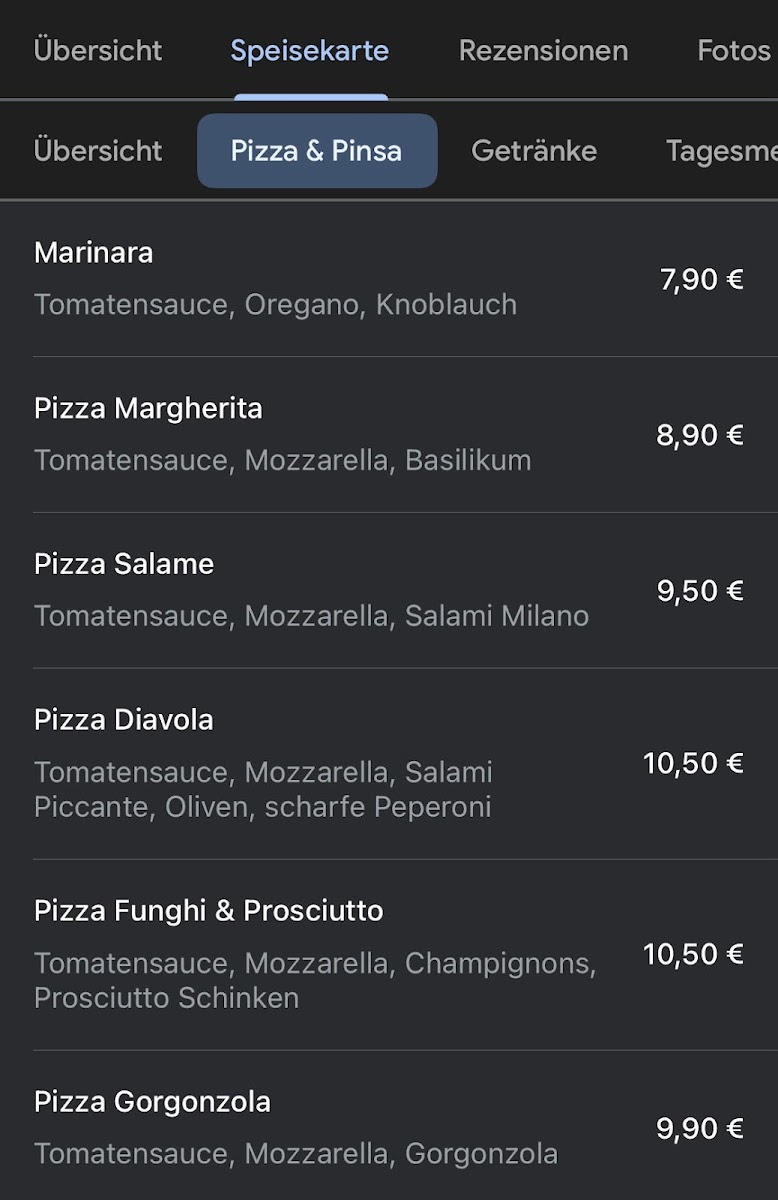Choose the Pizza Gorgonzola entry
This screenshot has height=1200, width=778.
pos(152,1102)
